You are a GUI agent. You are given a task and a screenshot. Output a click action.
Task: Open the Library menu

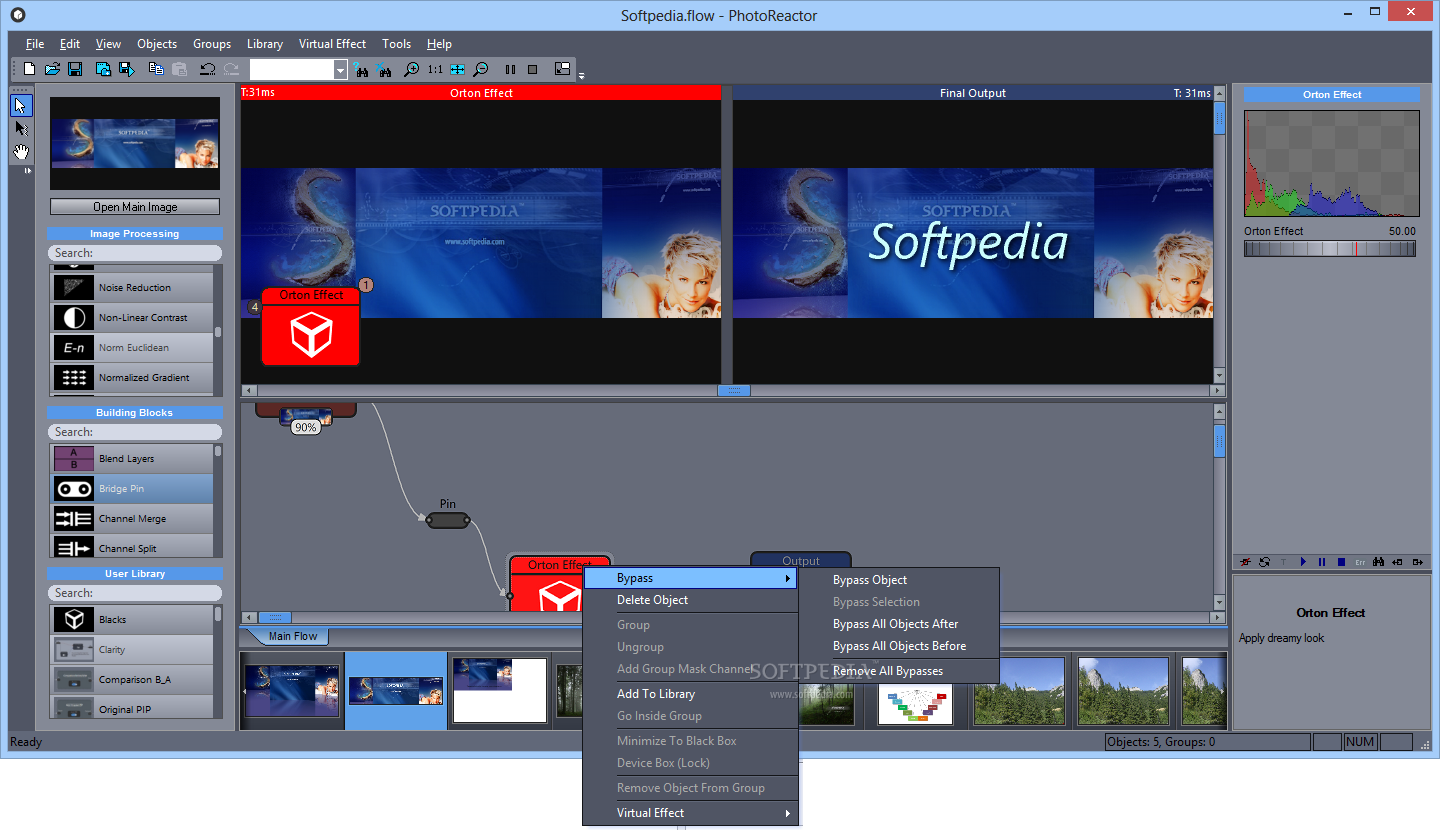[265, 44]
